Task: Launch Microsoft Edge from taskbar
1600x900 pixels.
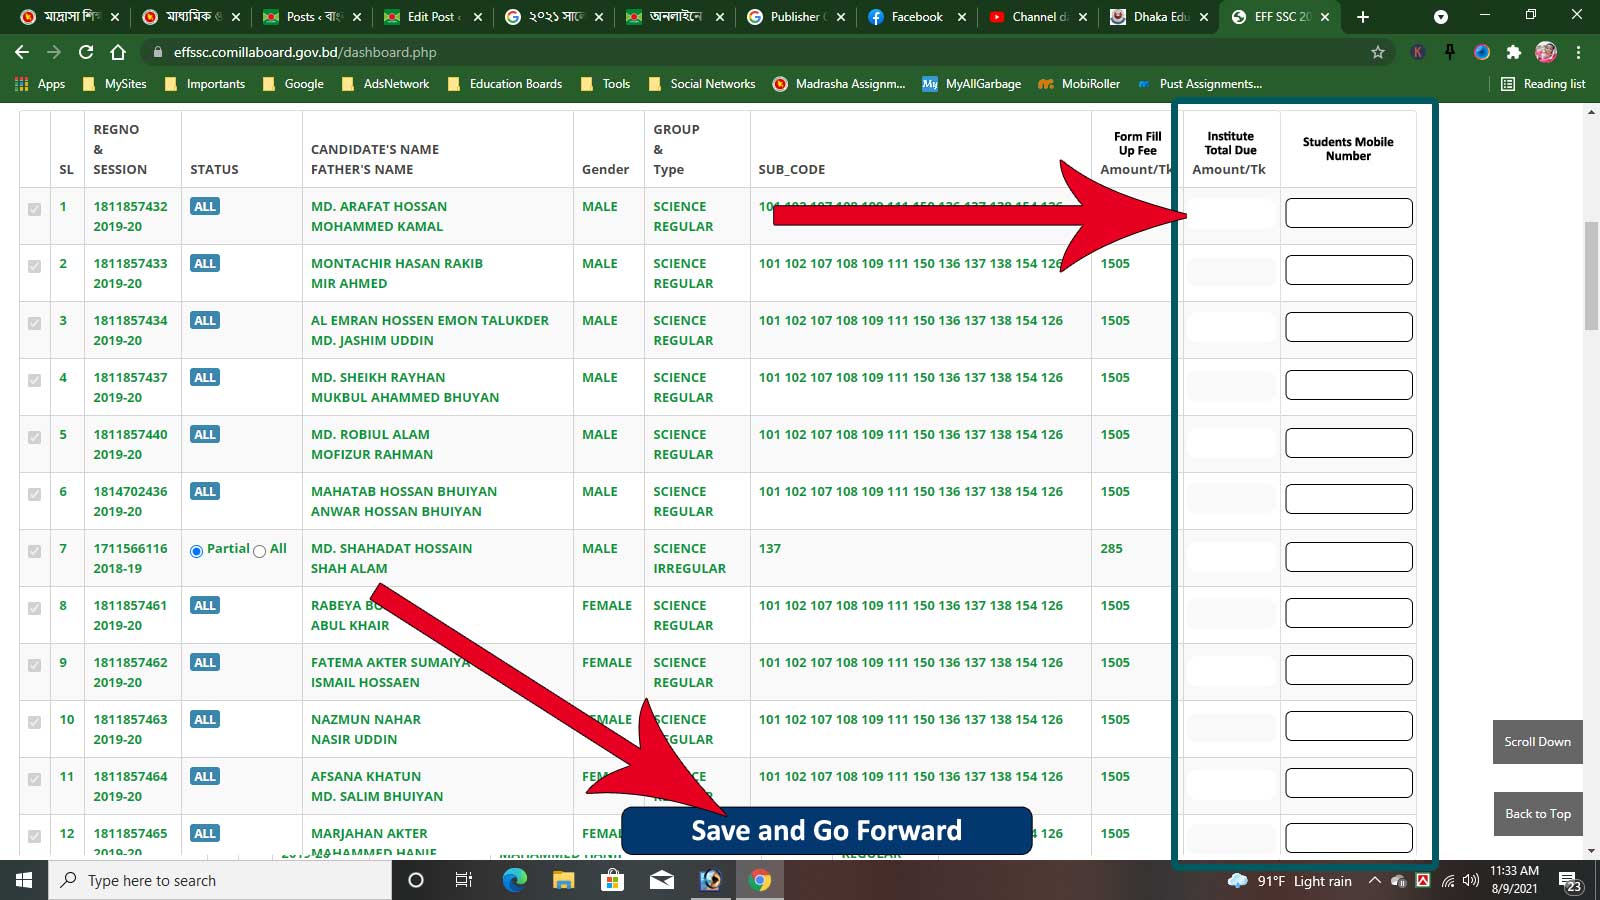Action: (514, 880)
